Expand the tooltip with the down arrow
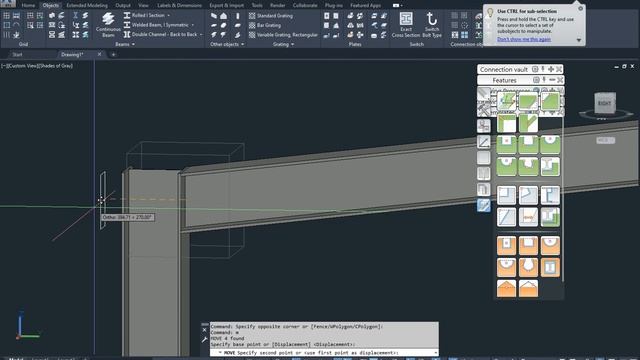 [579, 40]
